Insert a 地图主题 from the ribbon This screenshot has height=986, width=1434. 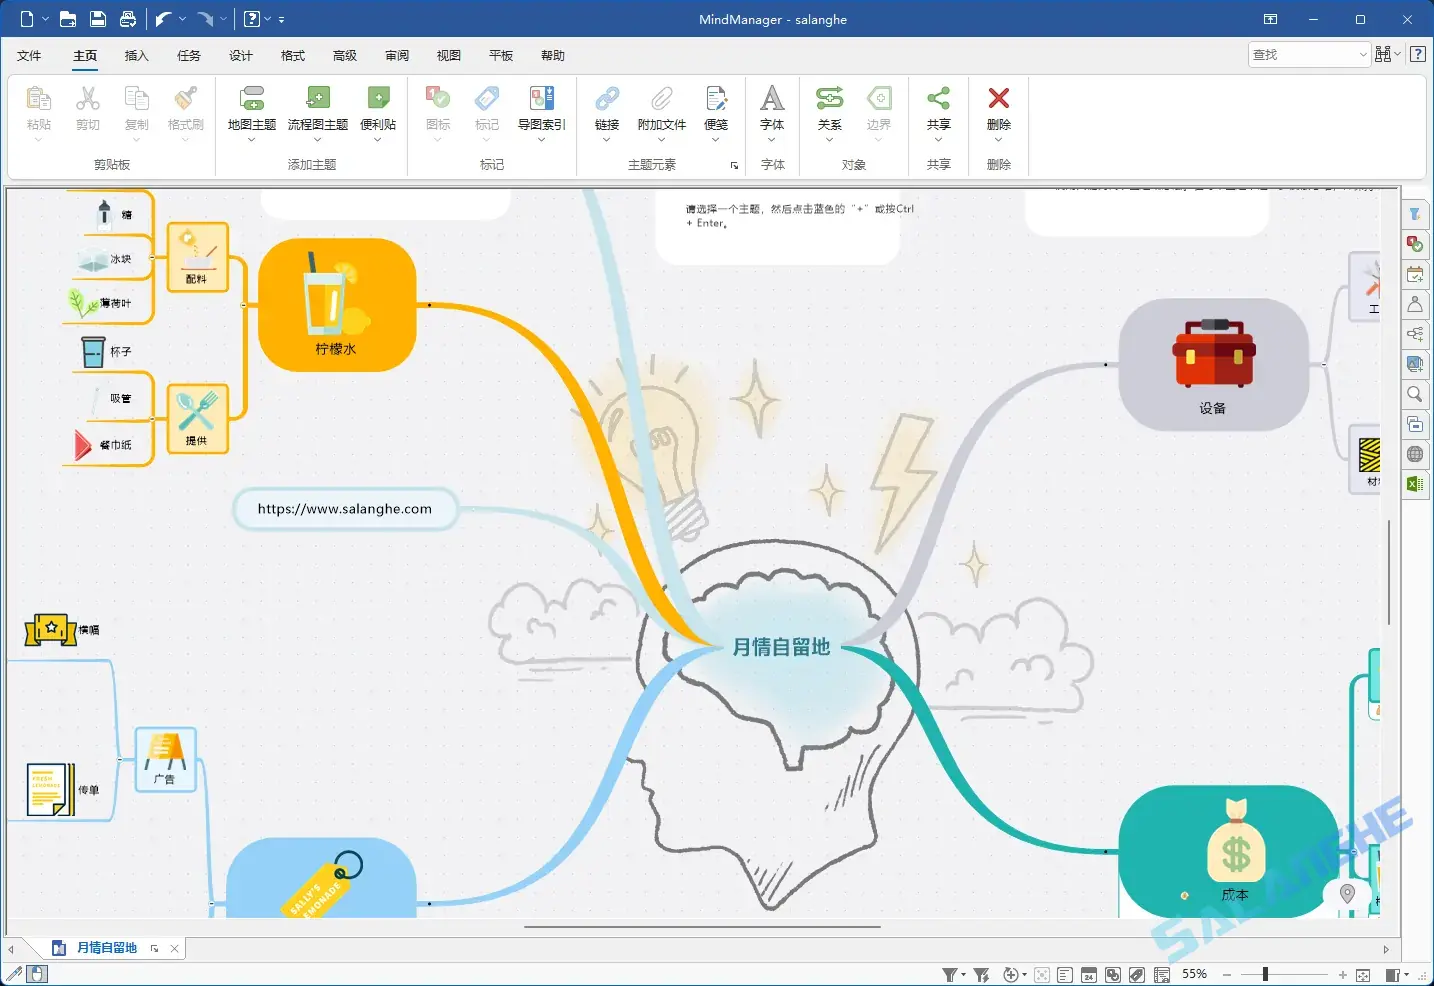(251, 110)
